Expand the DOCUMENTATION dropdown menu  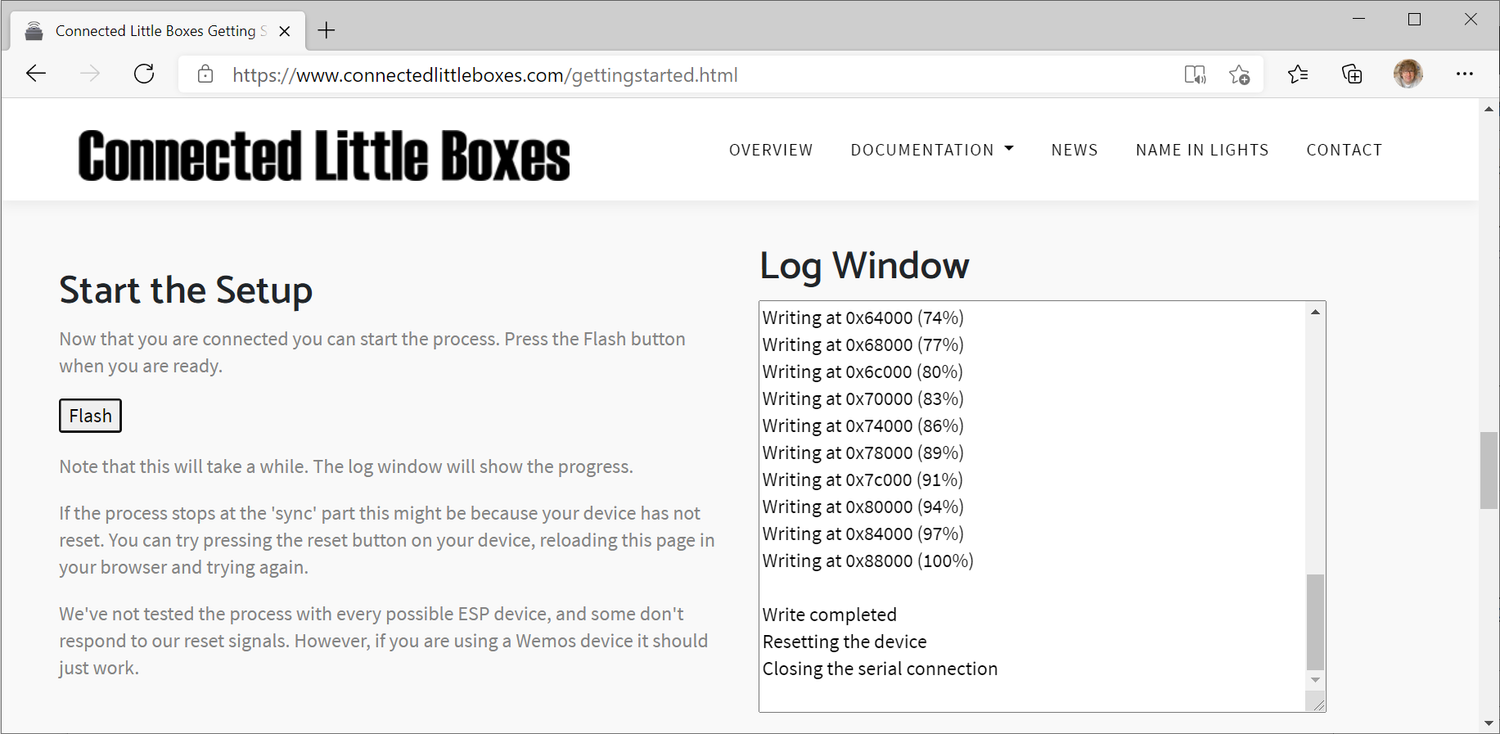[931, 149]
